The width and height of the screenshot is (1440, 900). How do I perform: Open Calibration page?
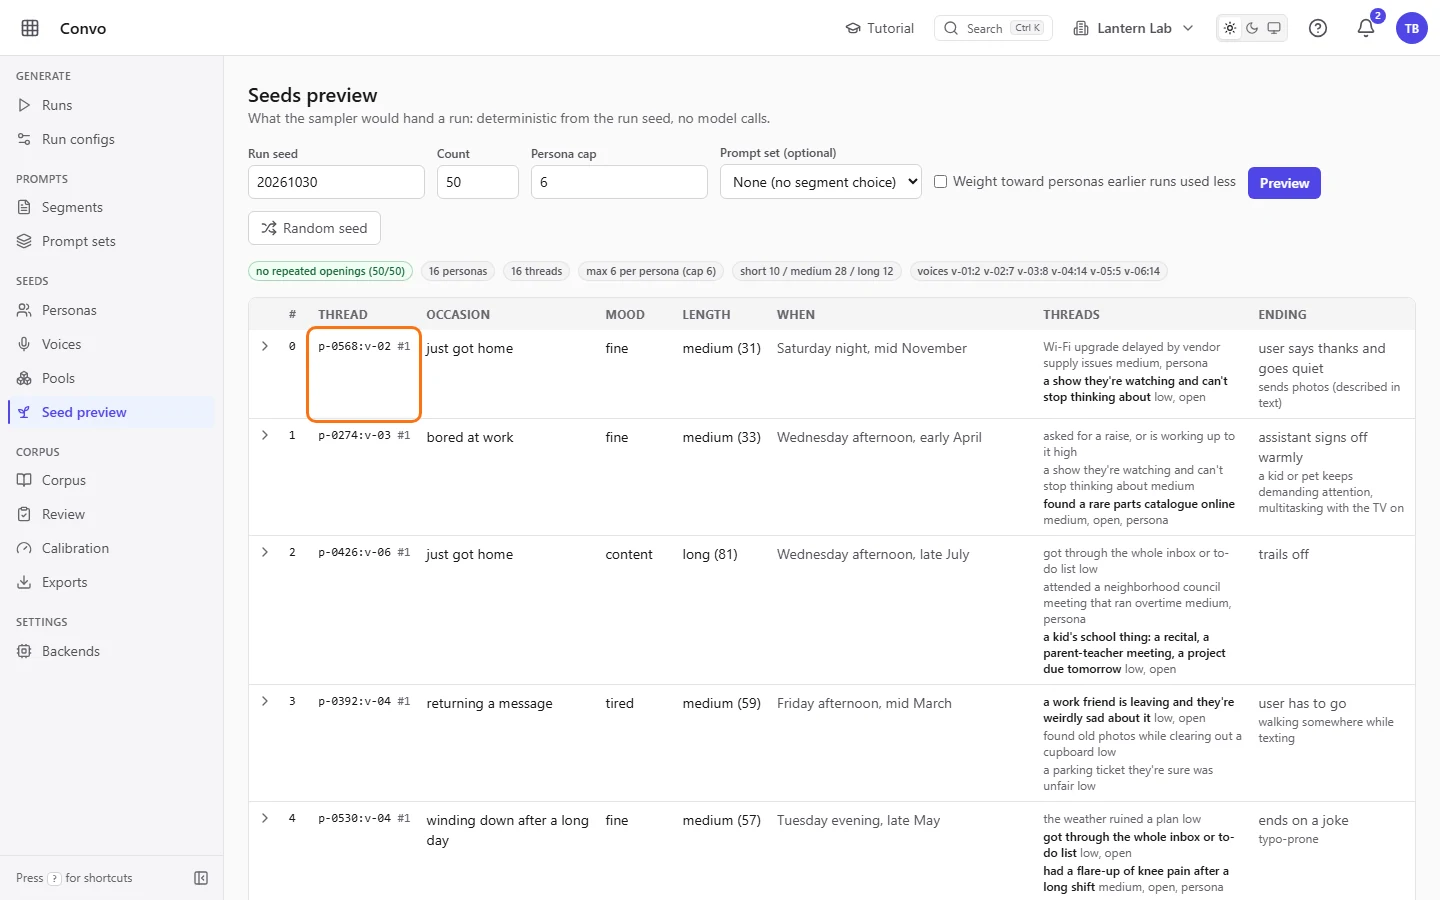111,548
